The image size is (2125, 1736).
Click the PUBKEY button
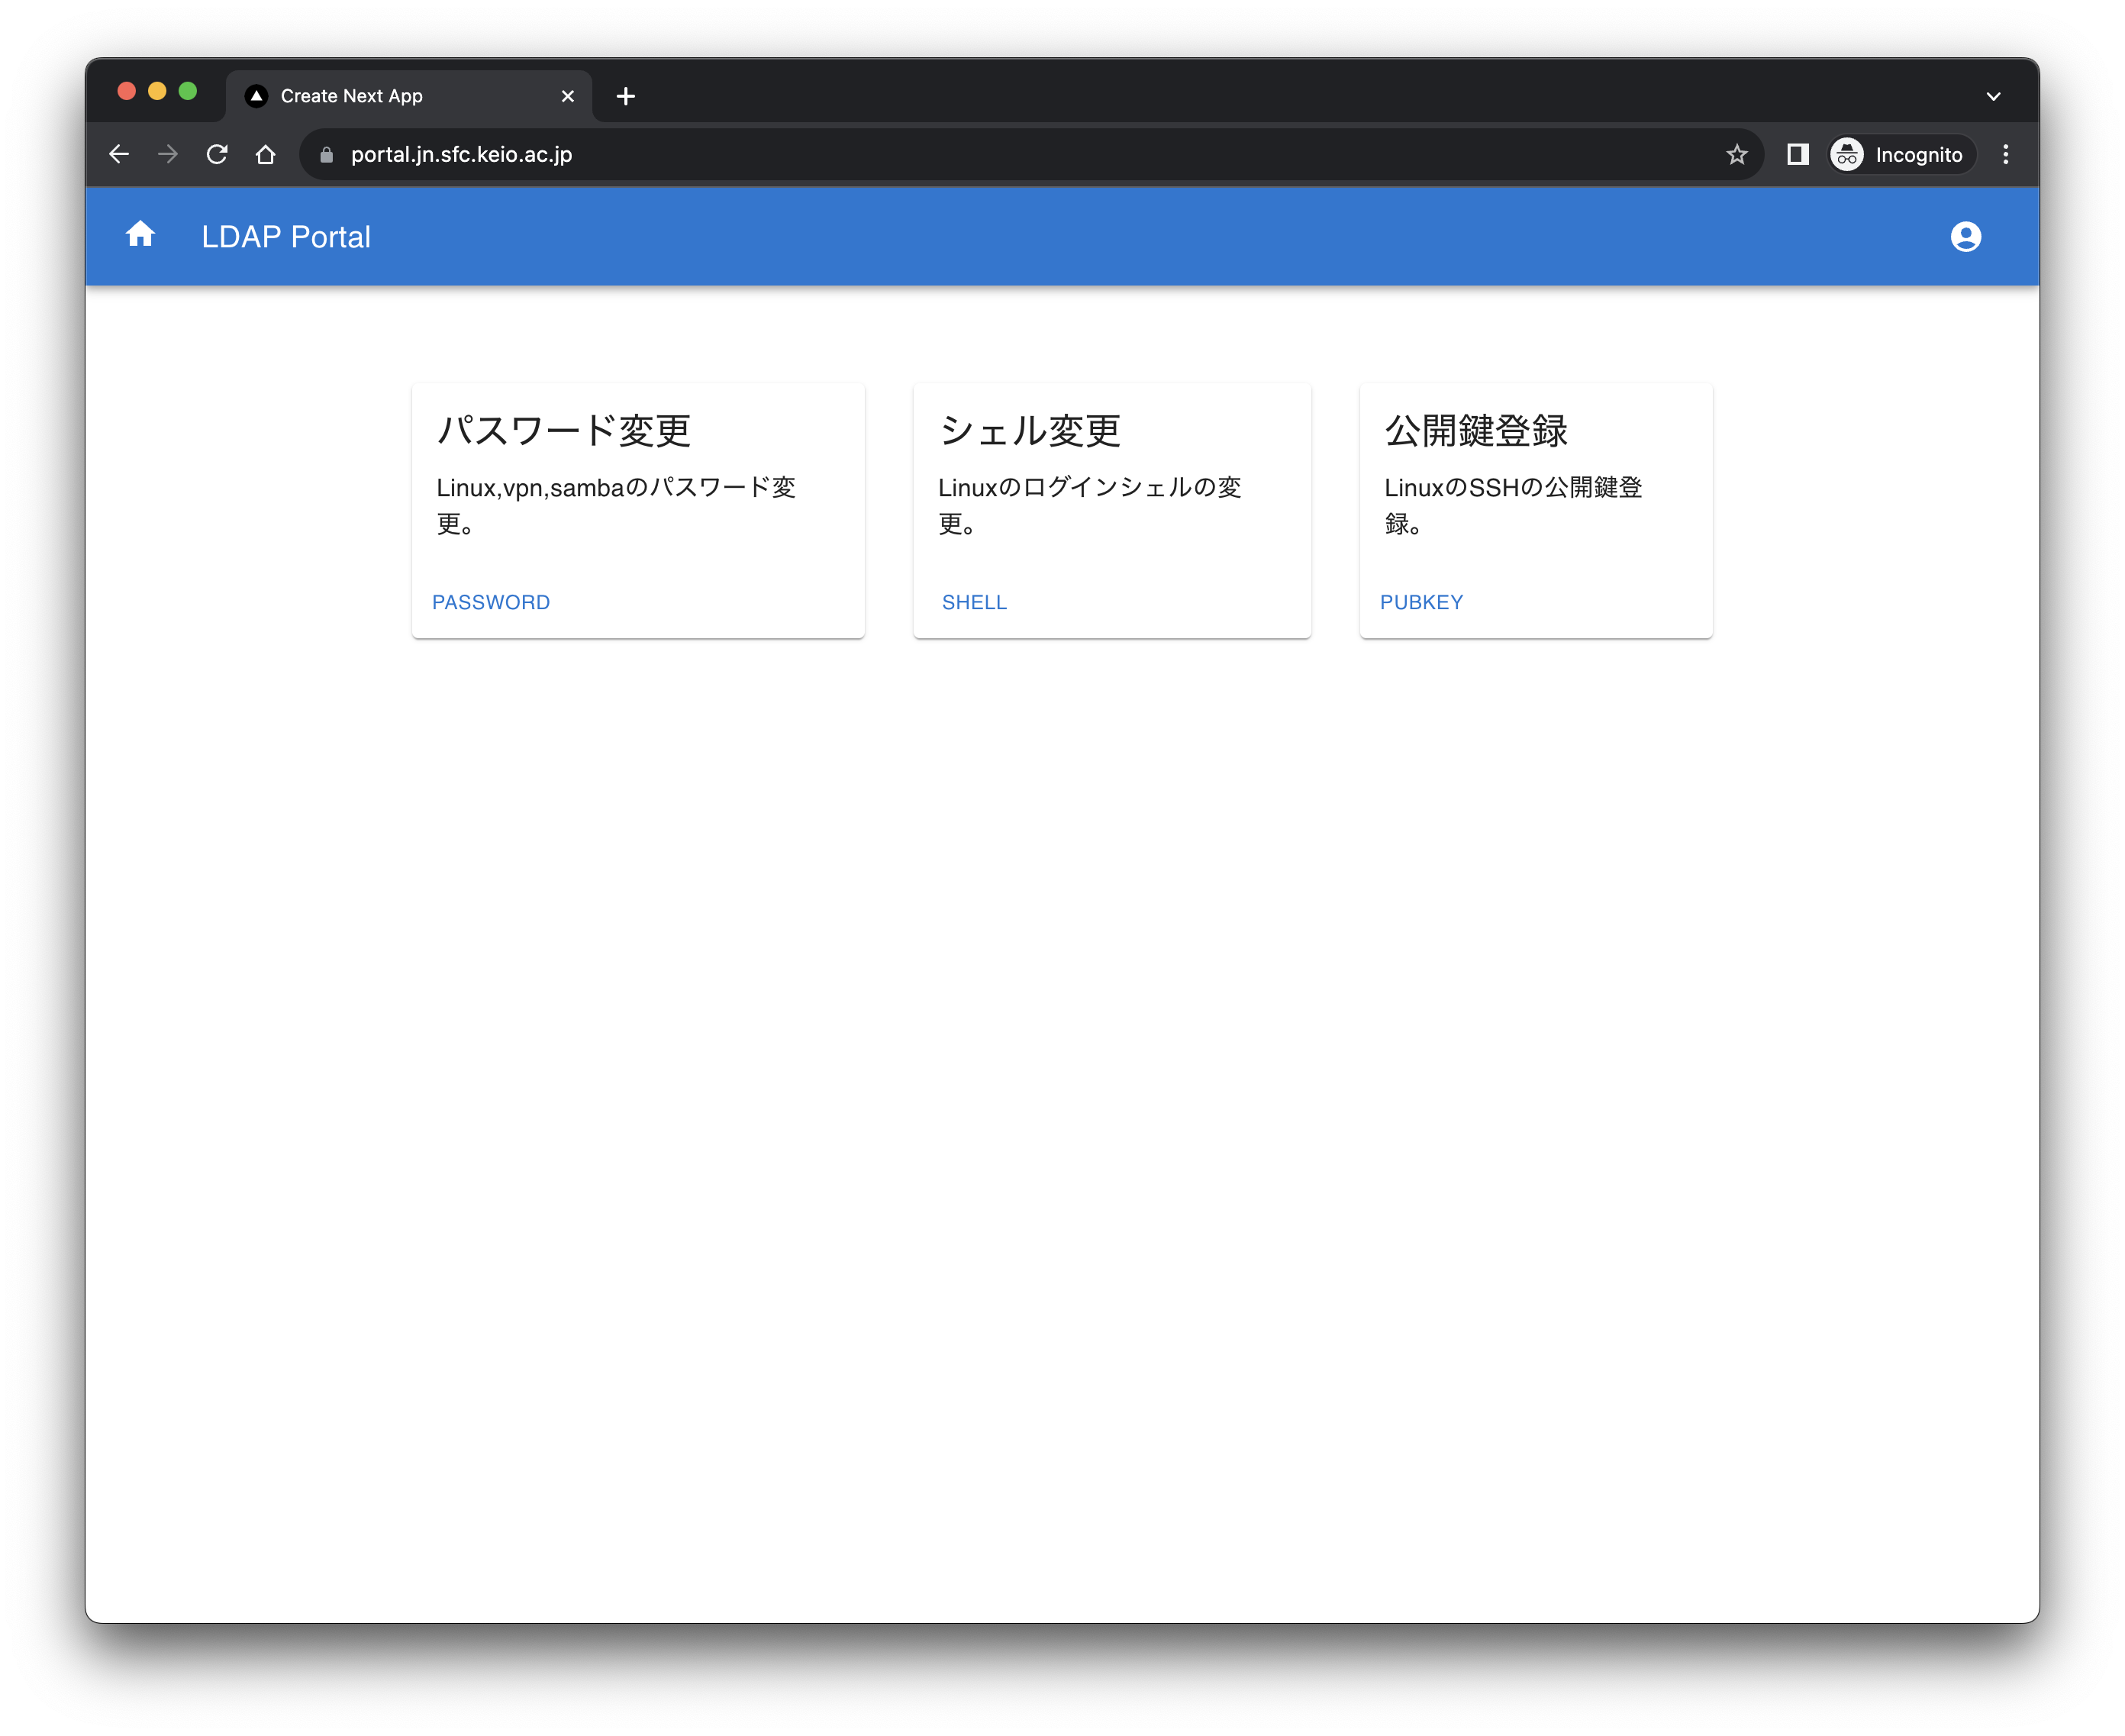coord(1421,602)
